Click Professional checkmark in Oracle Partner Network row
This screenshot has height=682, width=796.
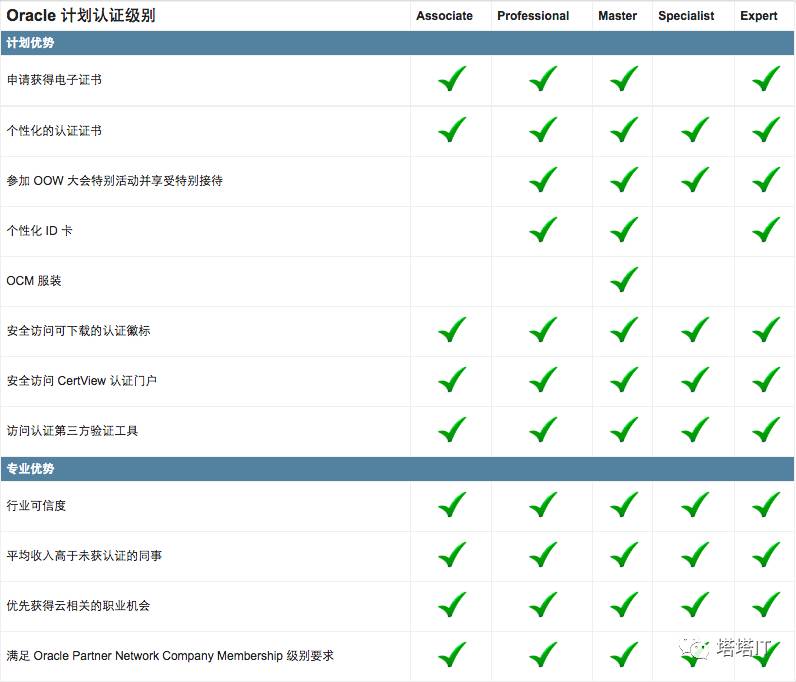(x=543, y=655)
